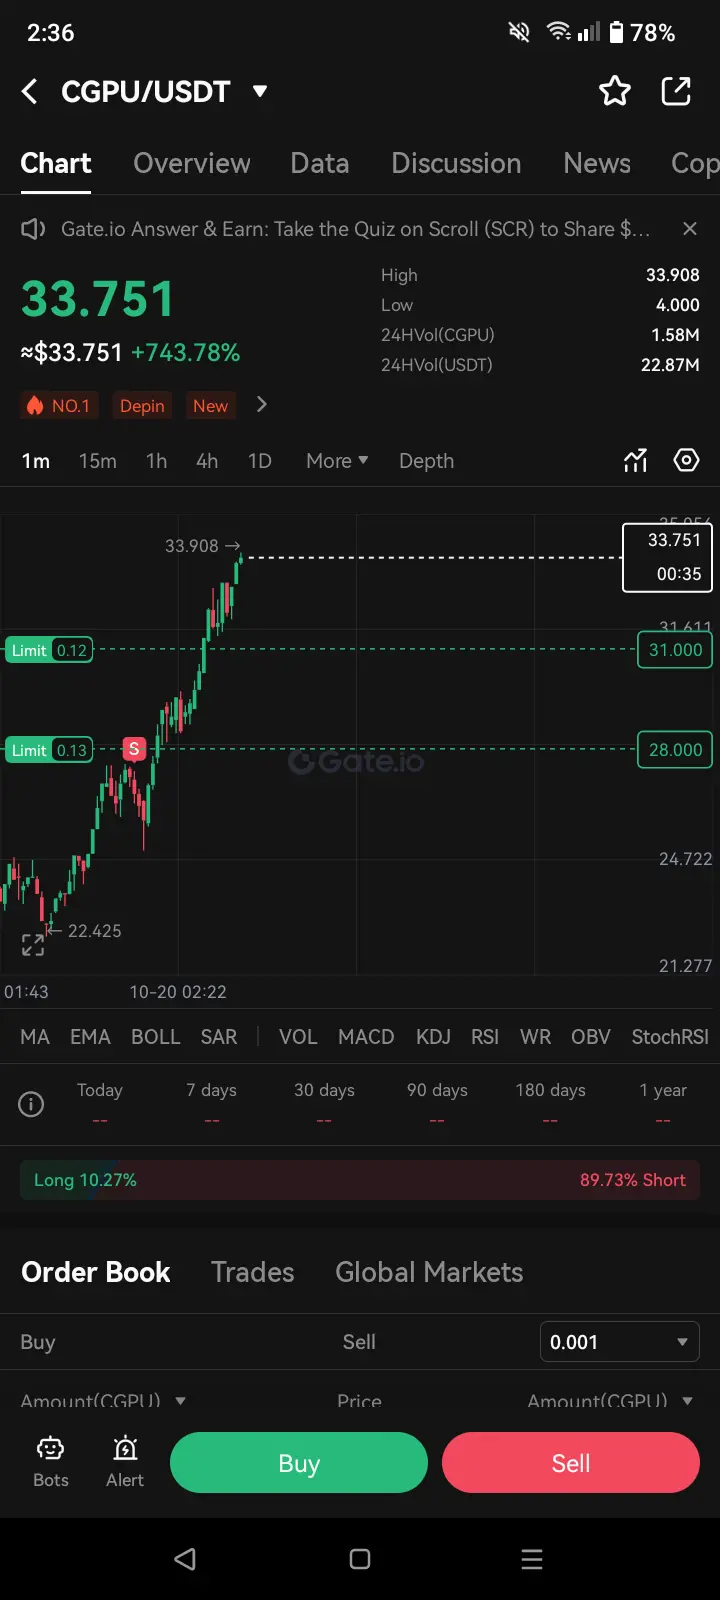The width and height of the screenshot is (720, 1600).
Task: Expand chart to fullscreen
Action: pos(33,945)
